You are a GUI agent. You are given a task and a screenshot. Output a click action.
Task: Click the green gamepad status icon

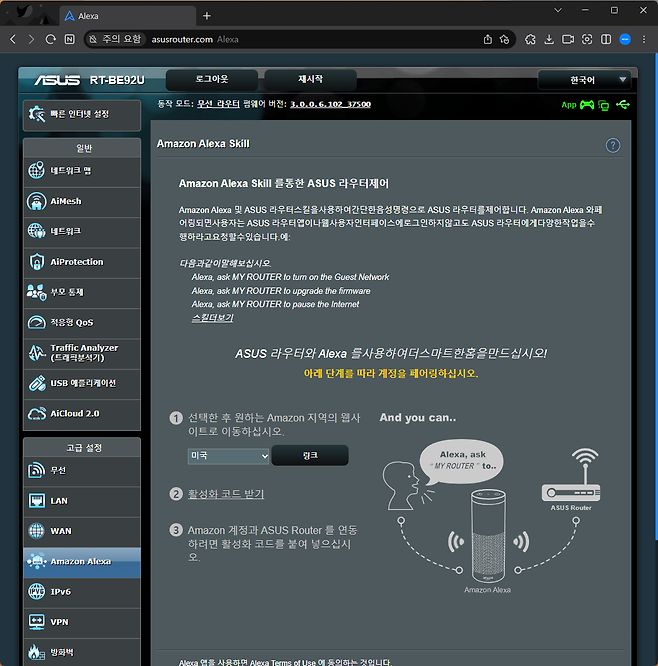[x=587, y=104]
